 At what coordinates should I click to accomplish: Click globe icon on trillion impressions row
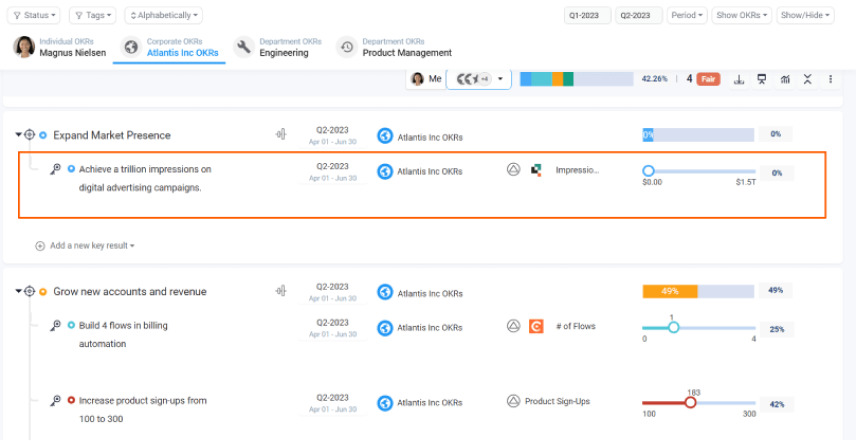tap(385, 171)
